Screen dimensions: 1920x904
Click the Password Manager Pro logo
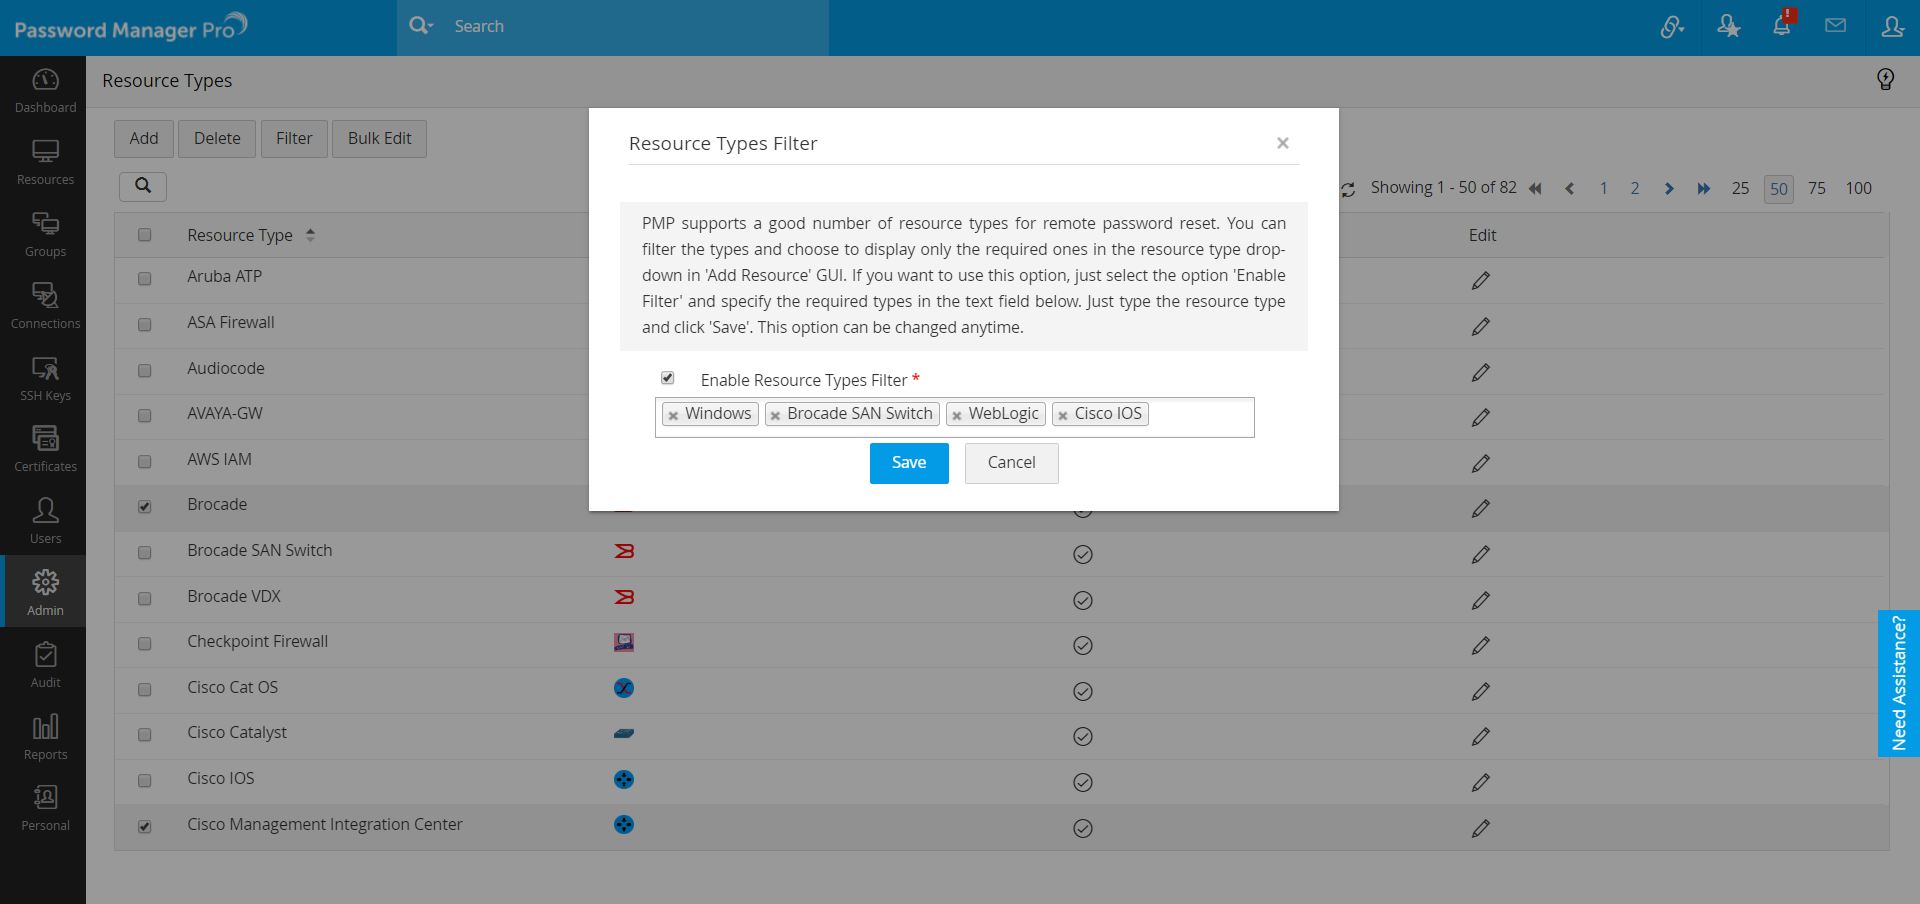click(x=131, y=27)
